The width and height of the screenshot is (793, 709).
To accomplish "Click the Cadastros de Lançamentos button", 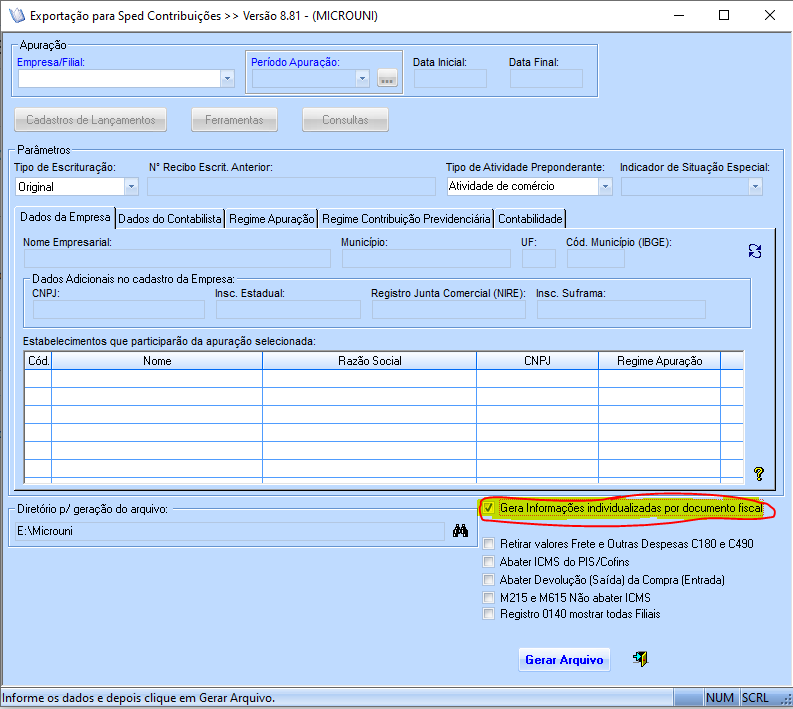I will coord(90,120).
